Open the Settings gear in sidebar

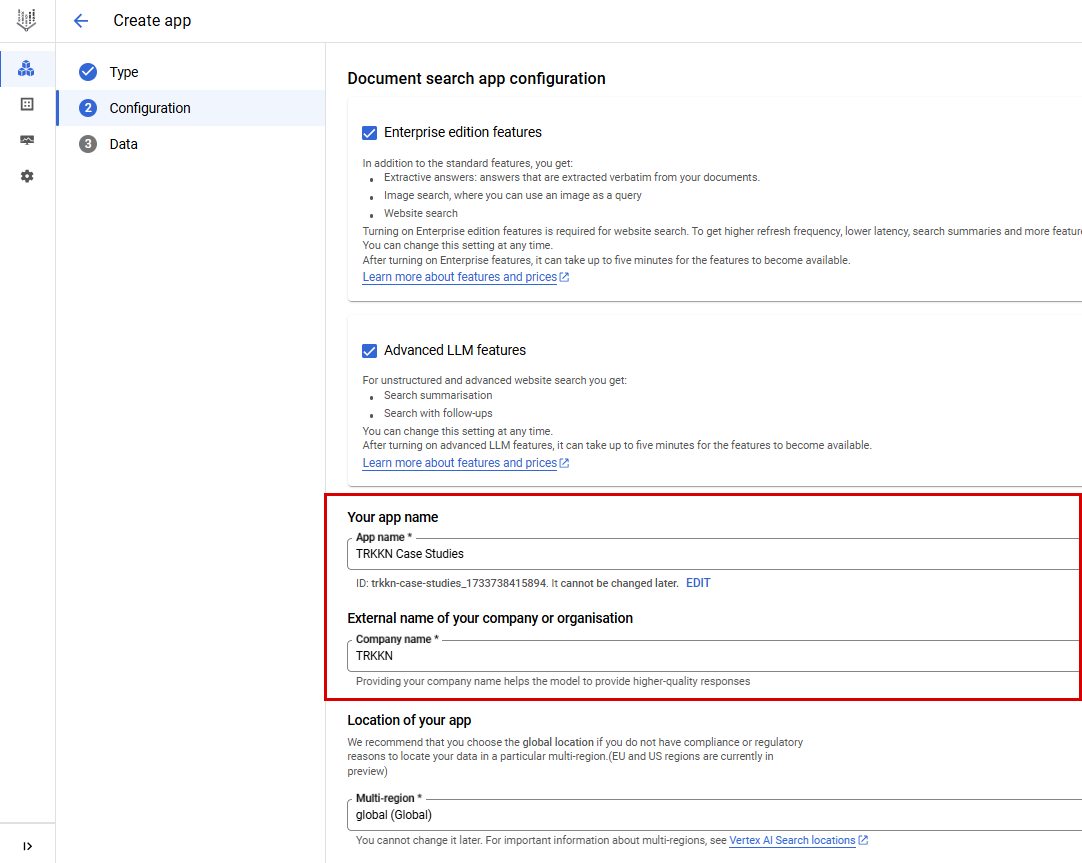(x=27, y=176)
